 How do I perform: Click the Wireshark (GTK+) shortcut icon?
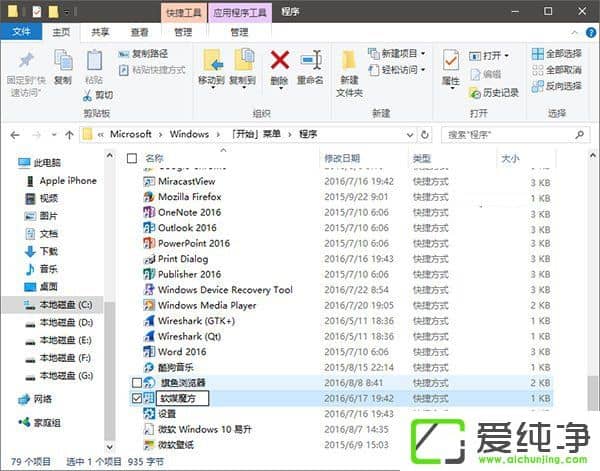(x=149, y=321)
